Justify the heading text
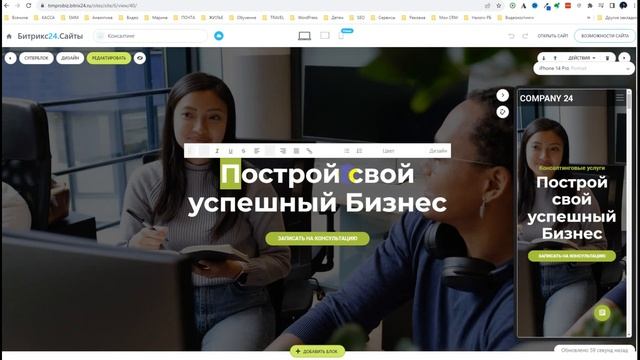This screenshot has height=360, width=640. click(296, 151)
